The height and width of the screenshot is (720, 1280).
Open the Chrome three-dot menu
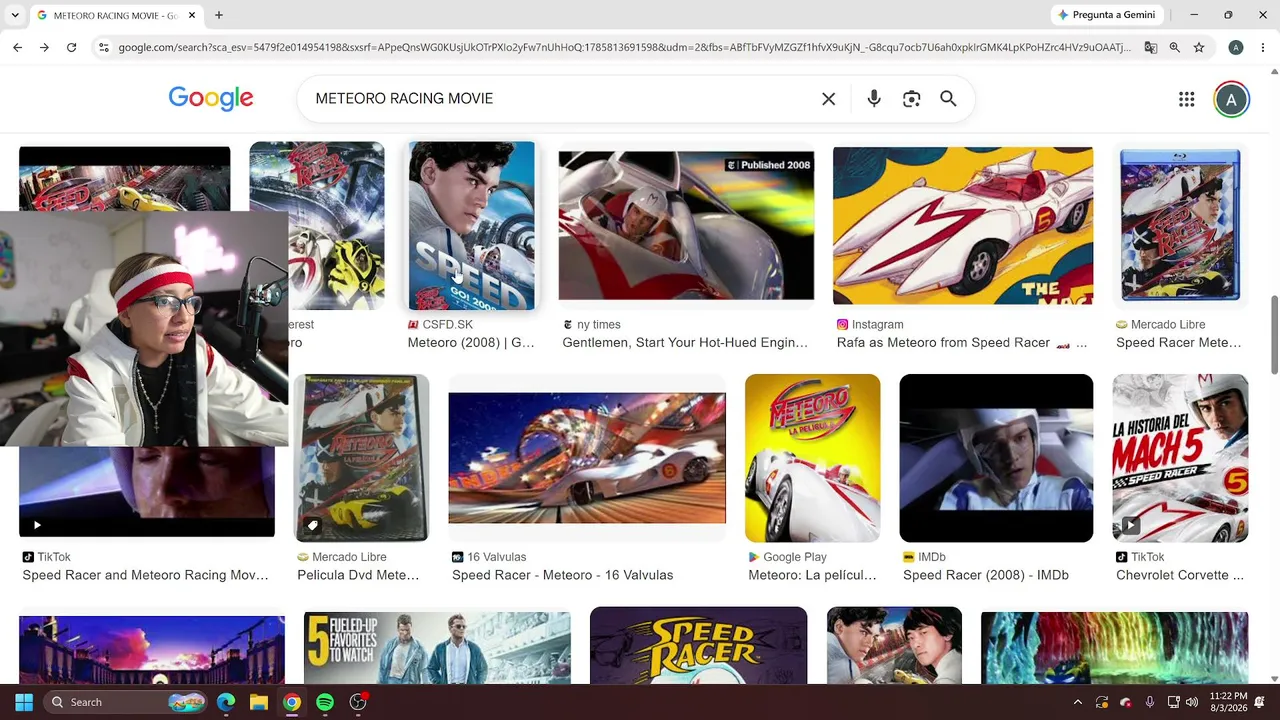(x=1263, y=47)
